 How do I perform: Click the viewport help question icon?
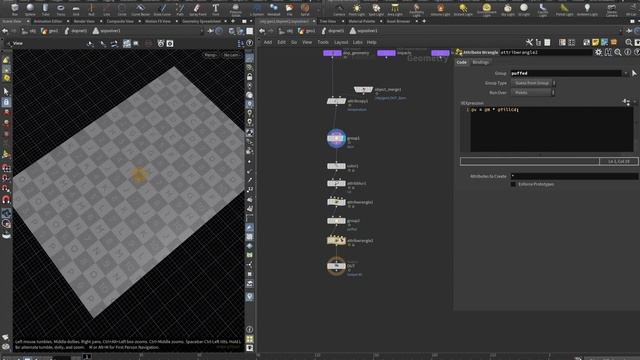(249, 43)
